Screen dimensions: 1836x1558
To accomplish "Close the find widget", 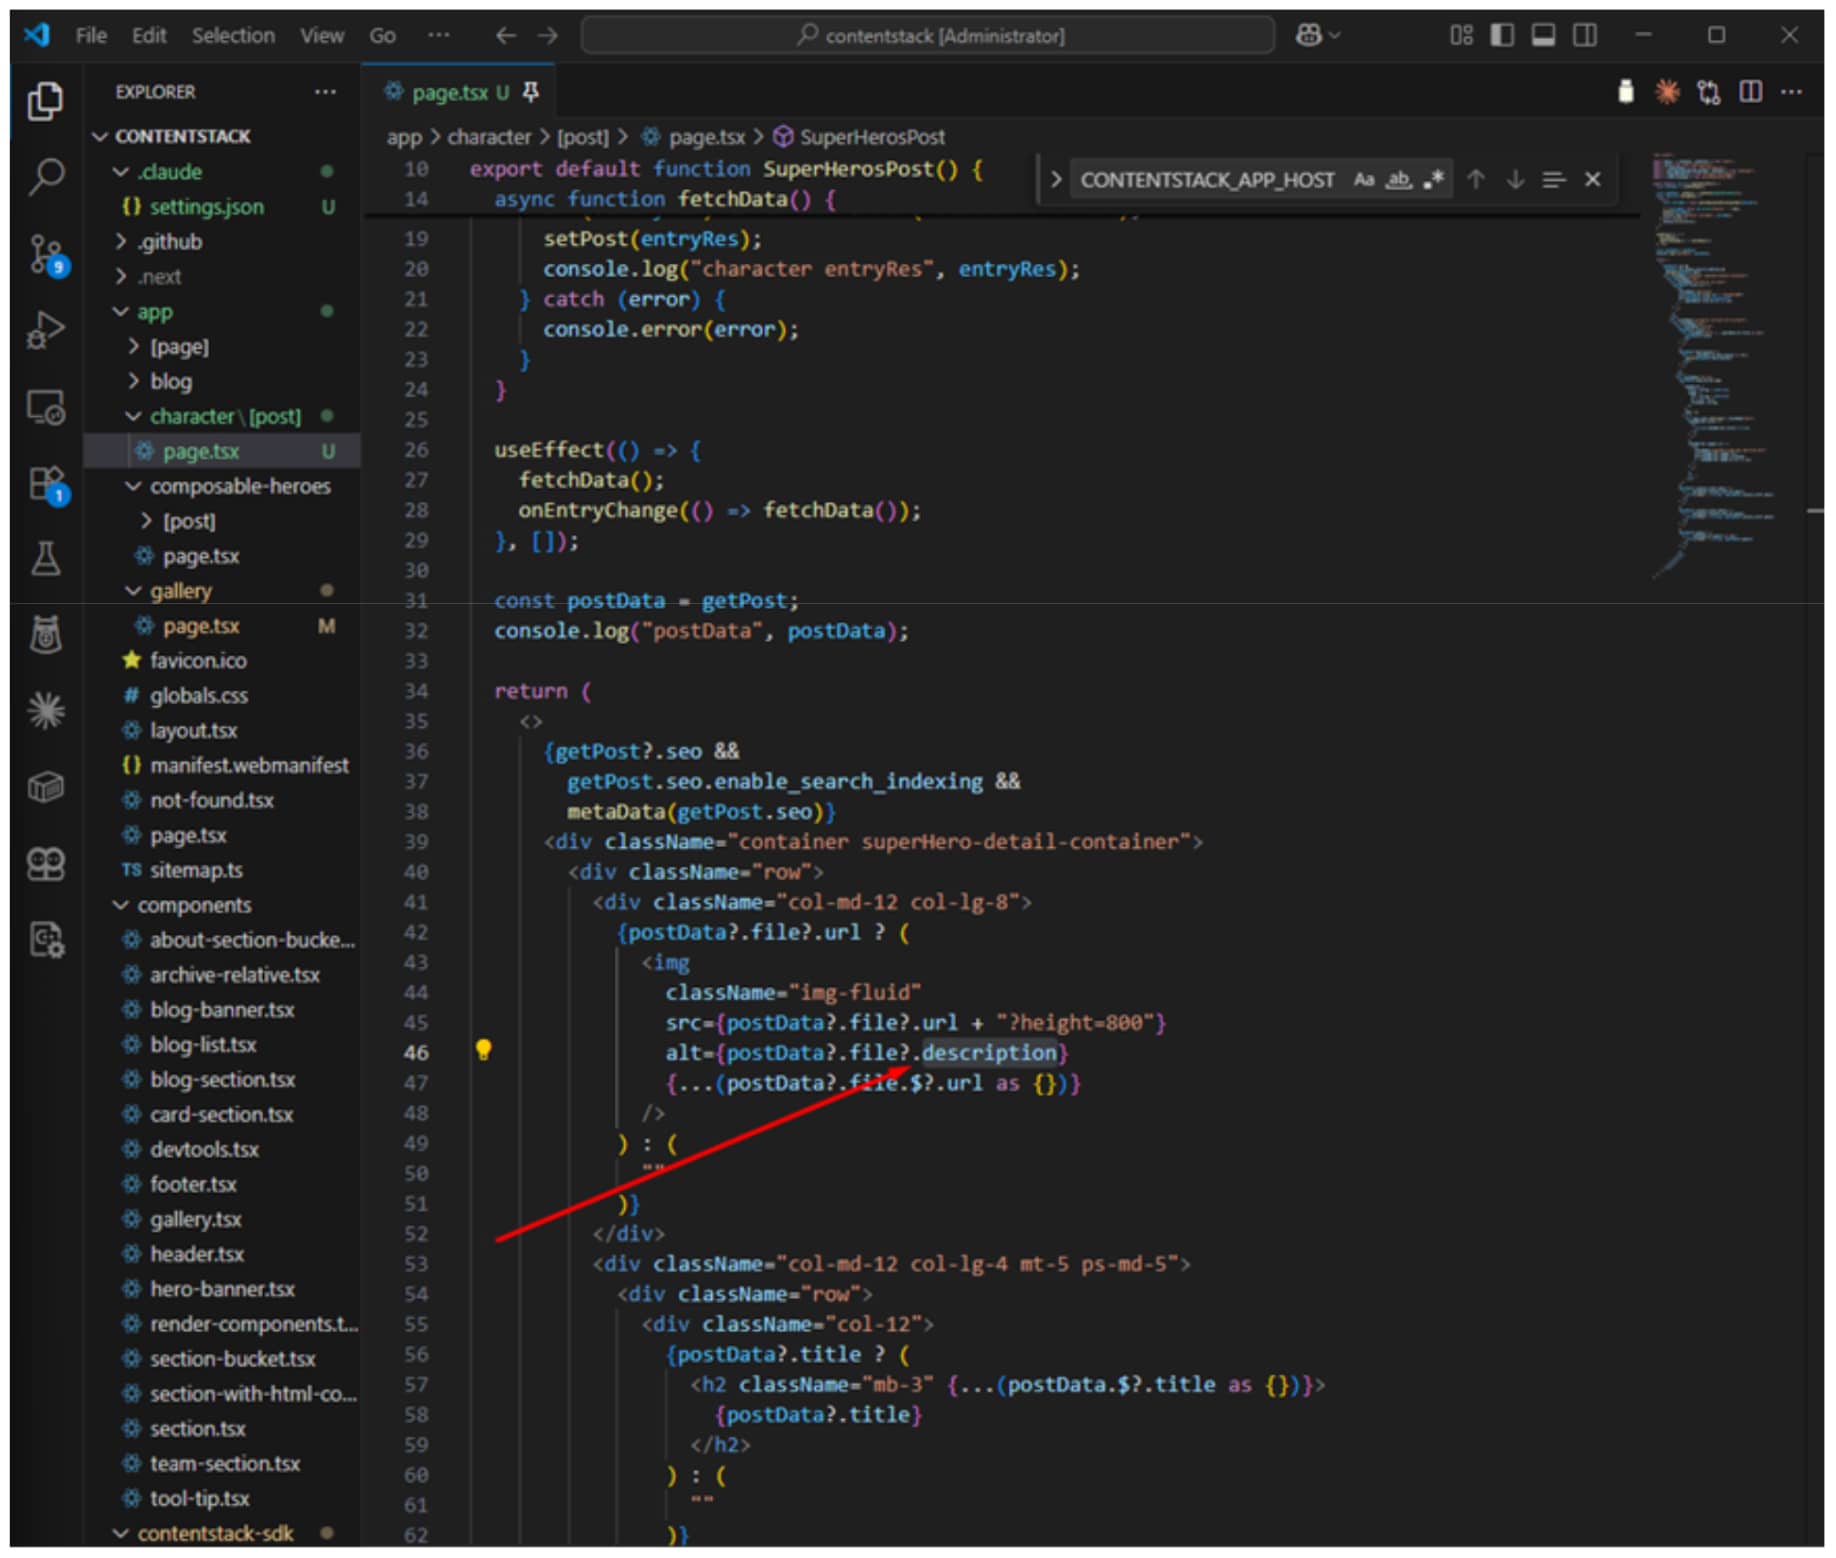I will [1592, 179].
